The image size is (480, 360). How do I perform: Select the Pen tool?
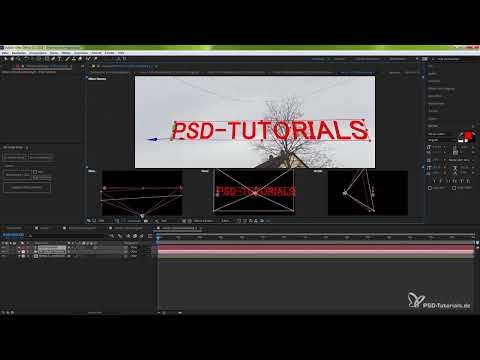53,59
